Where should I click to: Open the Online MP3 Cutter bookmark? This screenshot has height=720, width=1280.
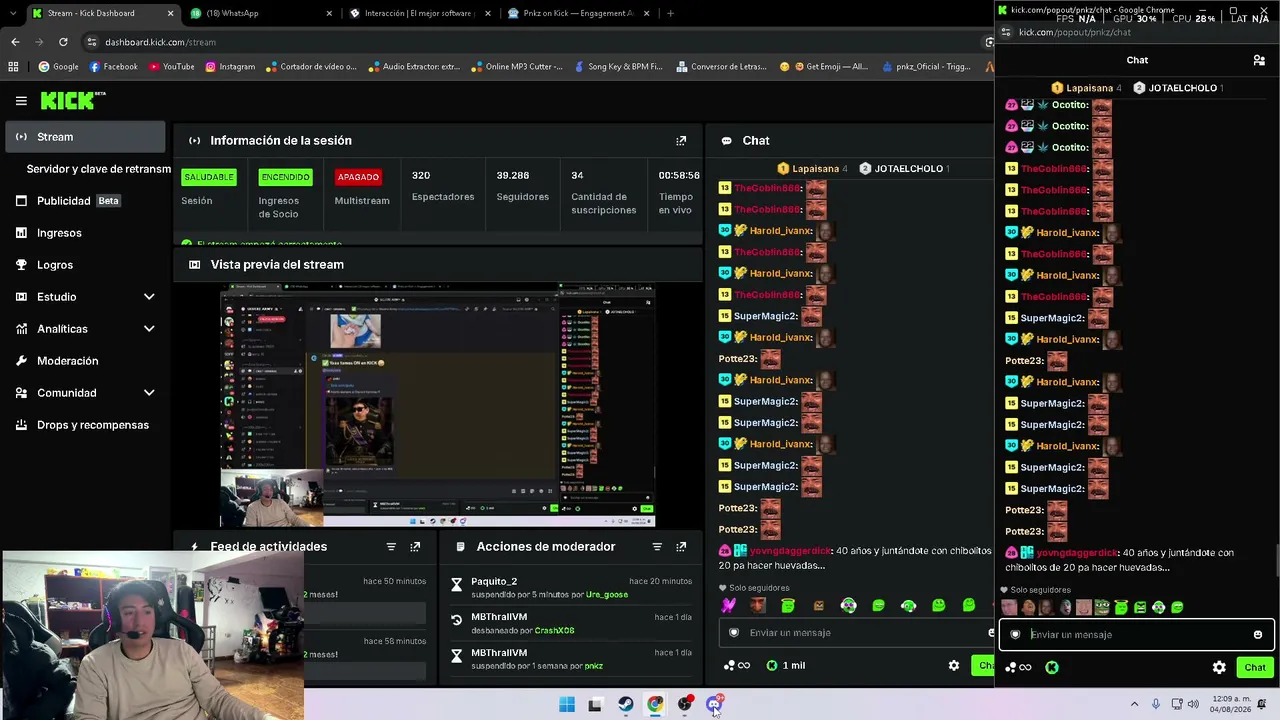(x=517, y=67)
